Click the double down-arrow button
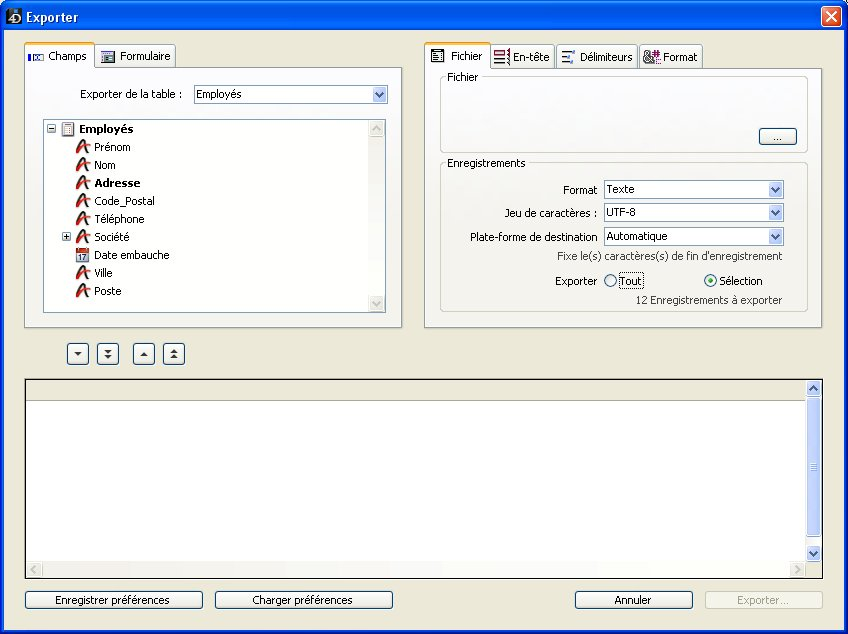This screenshot has width=848, height=634. 108,354
